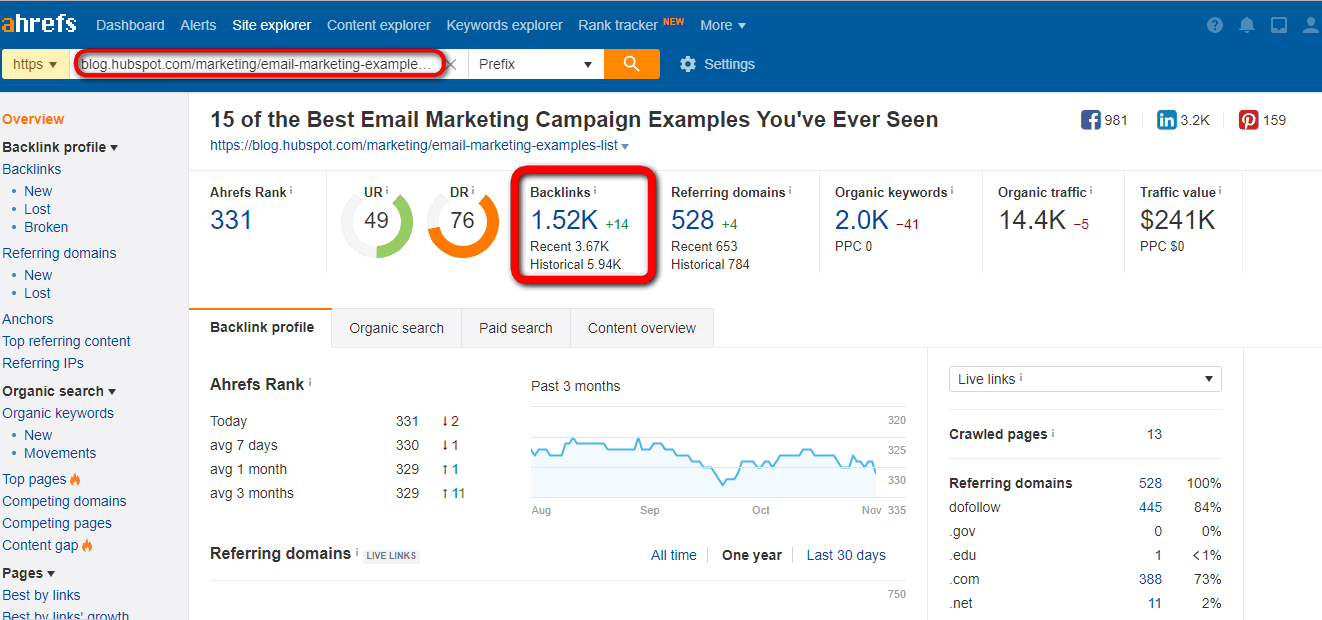Clear the URL field with the X icon
The width and height of the screenshot is (1322, 620).
pos(450,64)
